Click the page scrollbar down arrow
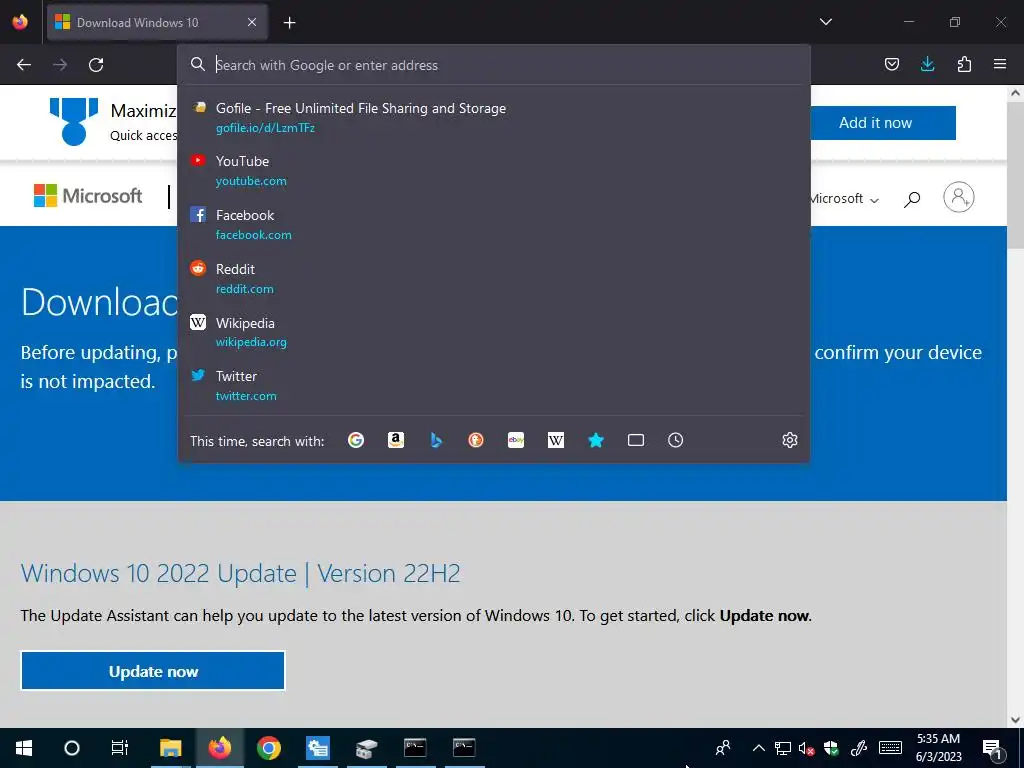The image size is (1024, 768). [1015, 720]
